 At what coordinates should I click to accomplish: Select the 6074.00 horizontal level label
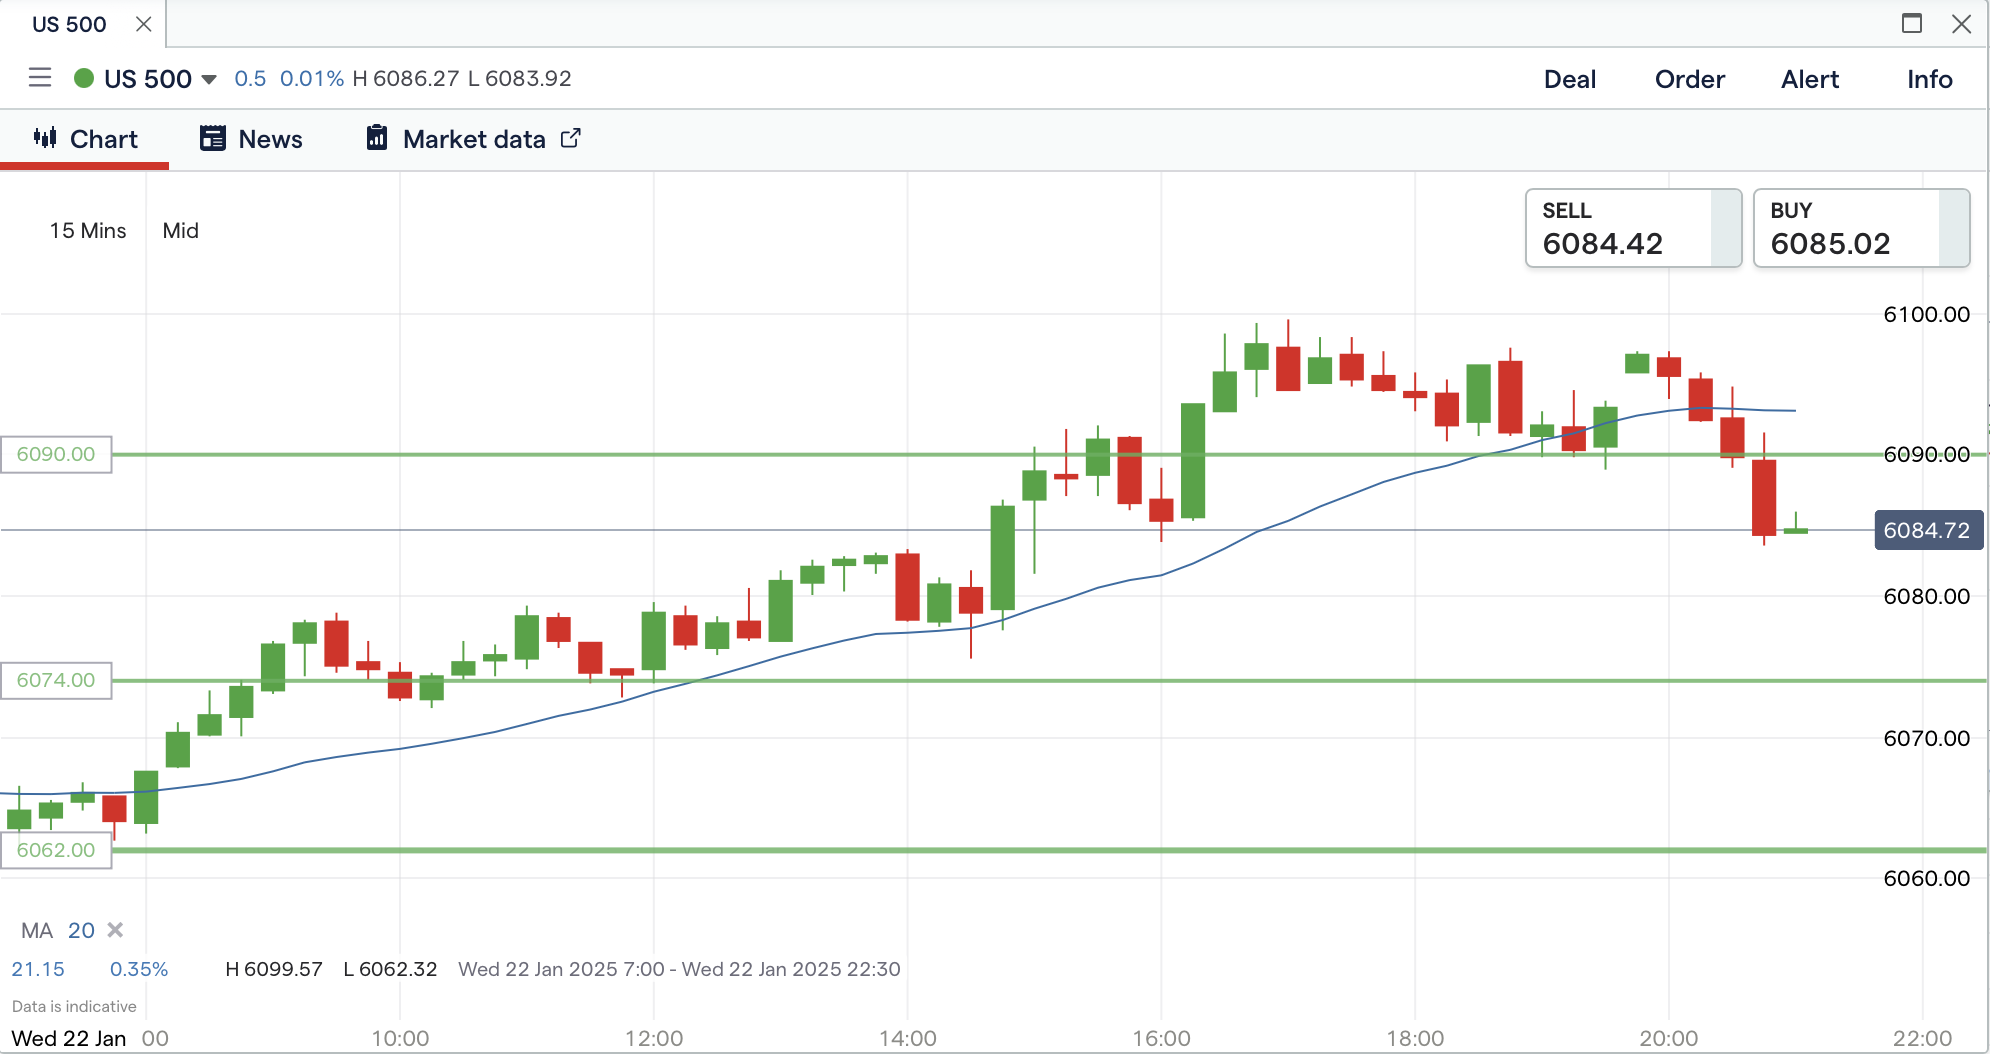coord(56,680)
